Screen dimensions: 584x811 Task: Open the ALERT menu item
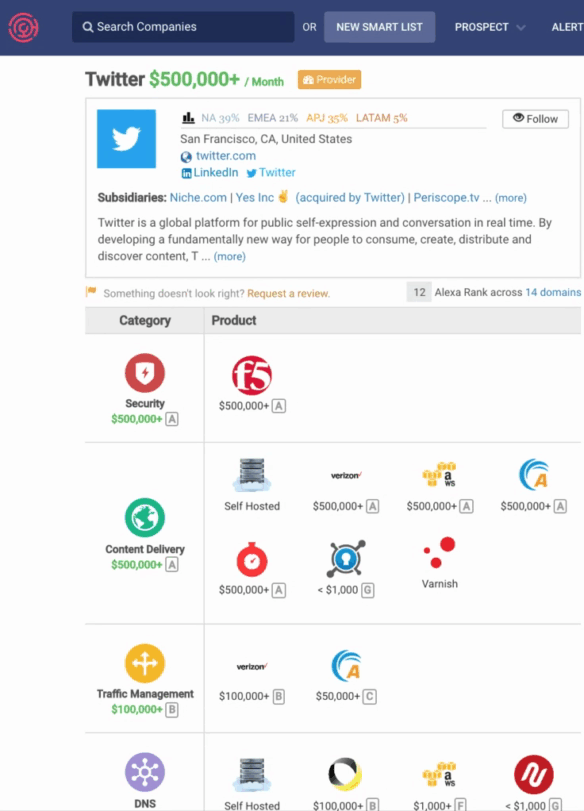(566, 27)
